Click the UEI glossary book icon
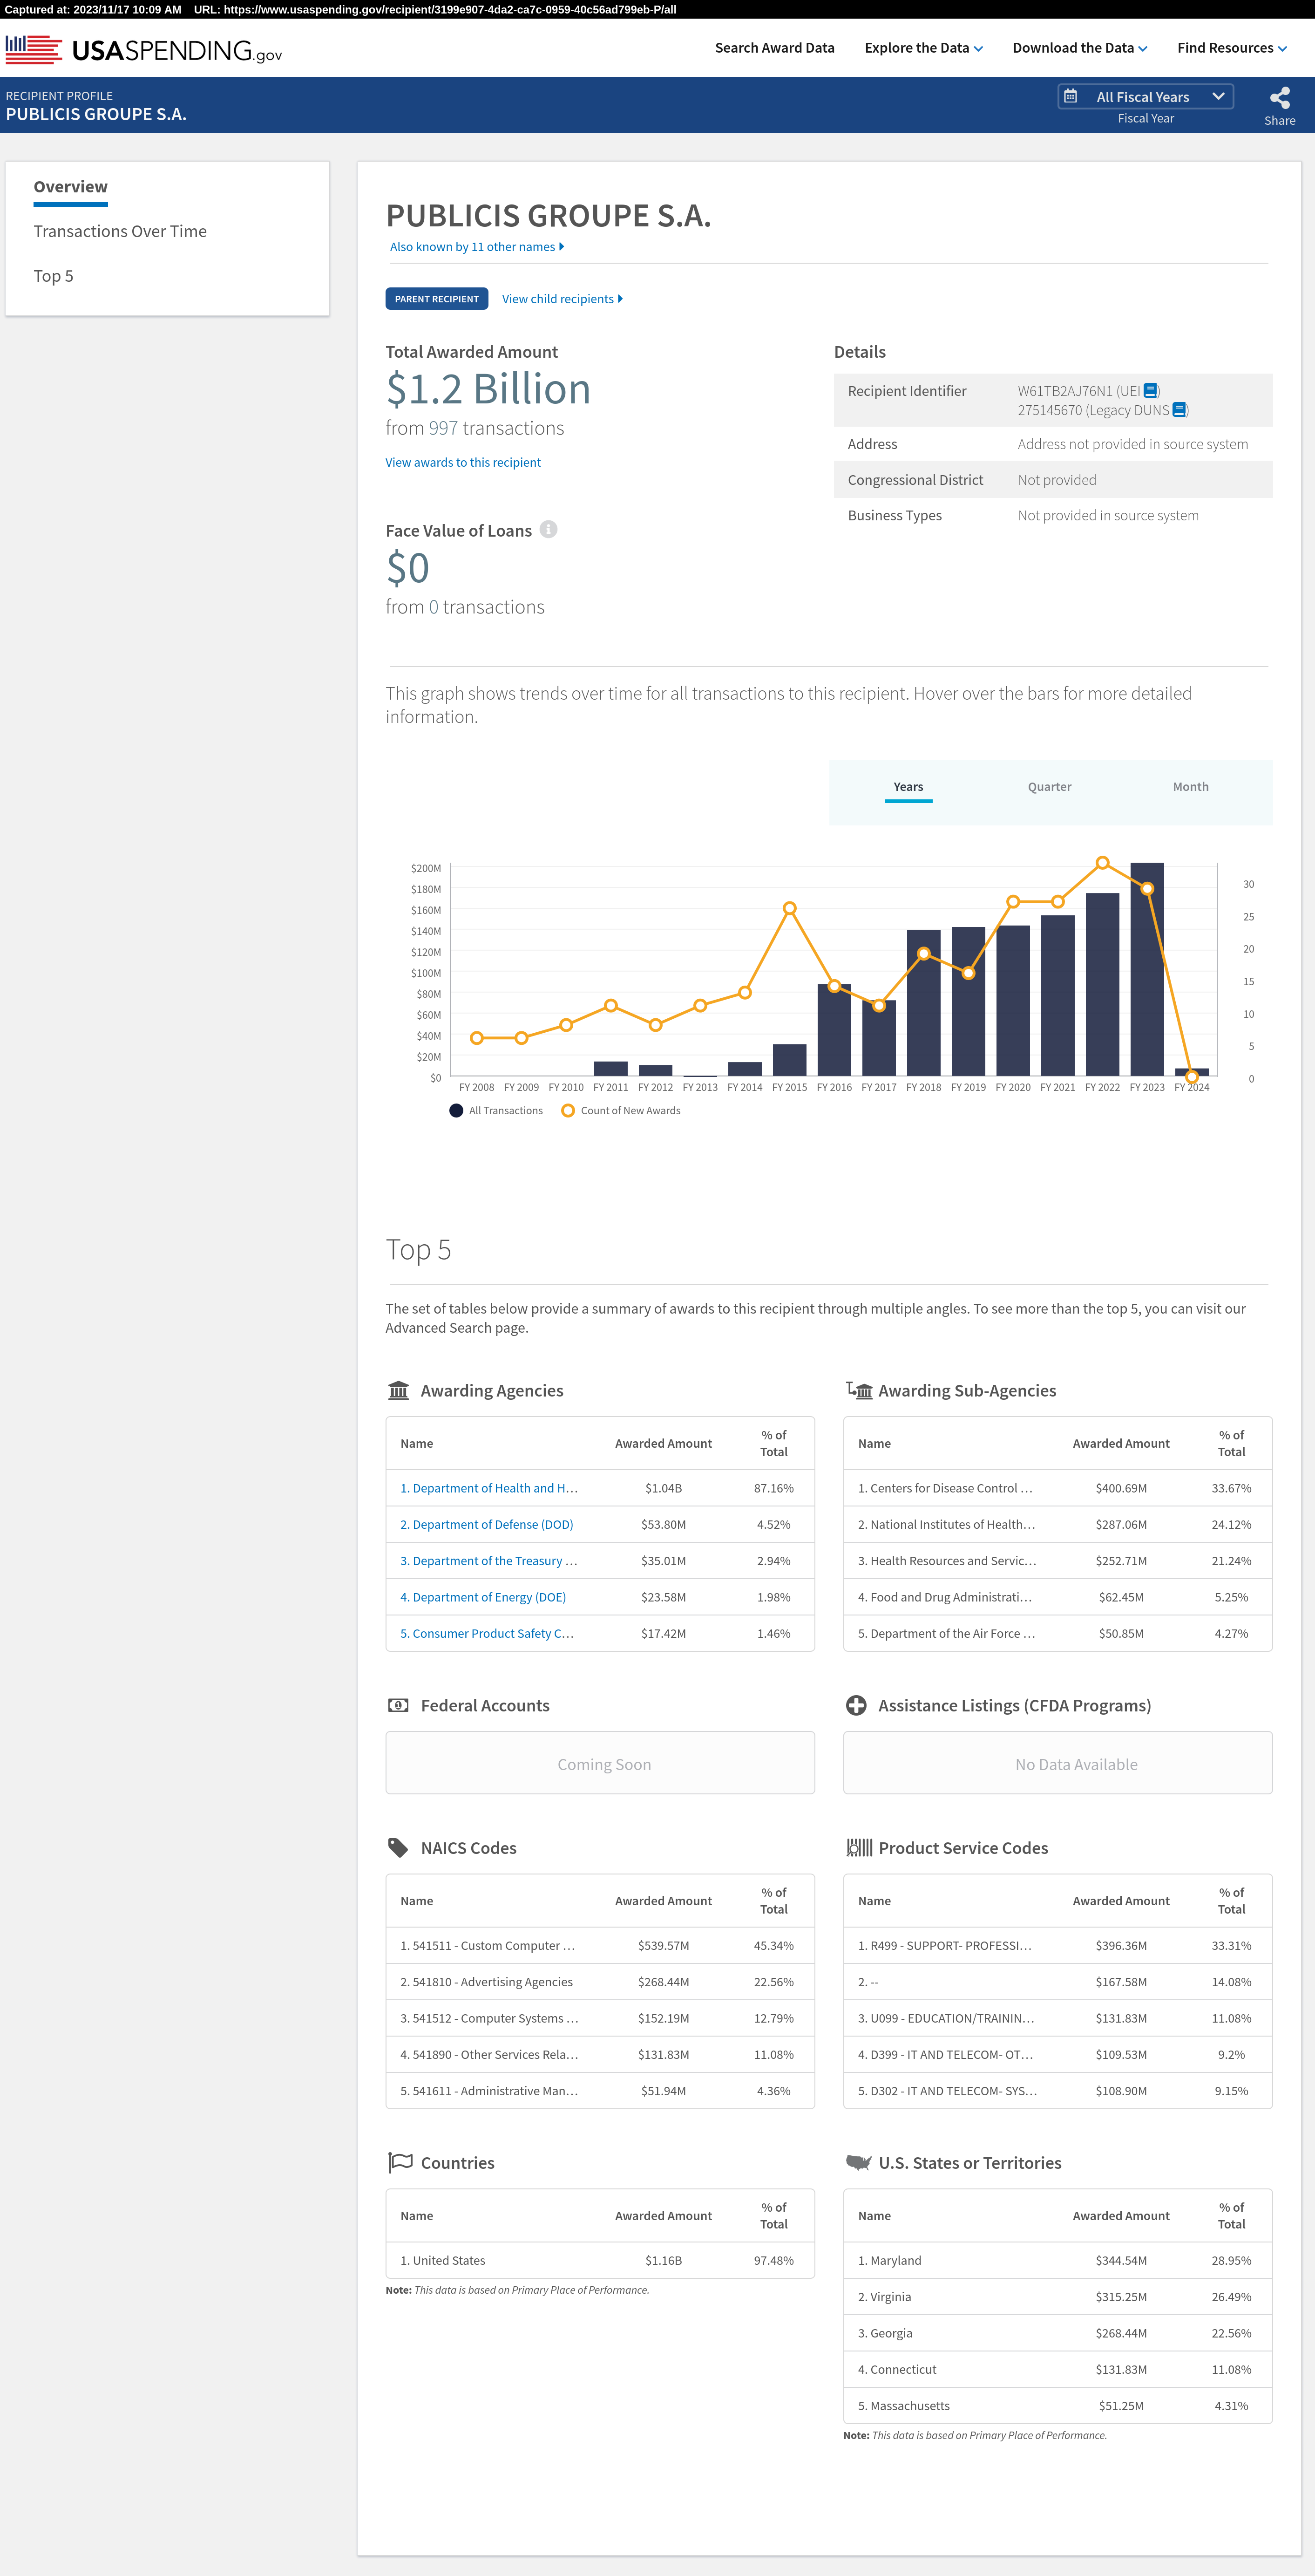 [1150, 391]
